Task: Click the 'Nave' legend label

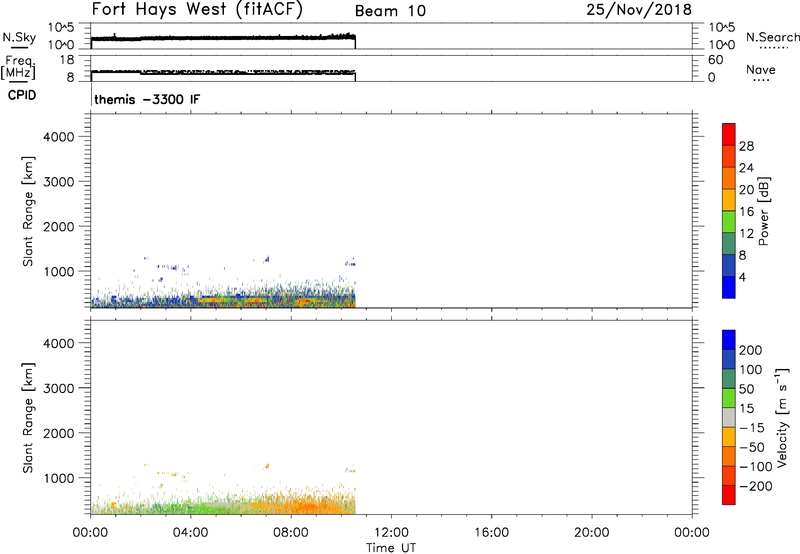Action: click(761, 69)
